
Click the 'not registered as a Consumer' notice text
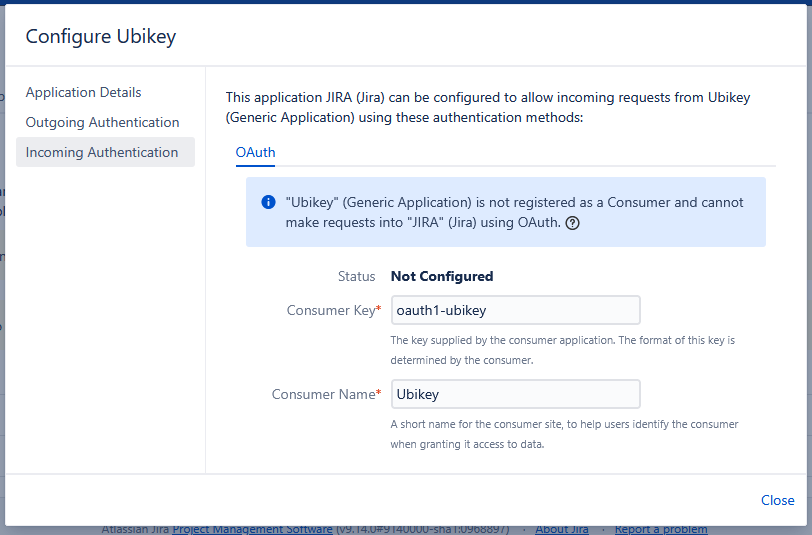coord(514,212)
